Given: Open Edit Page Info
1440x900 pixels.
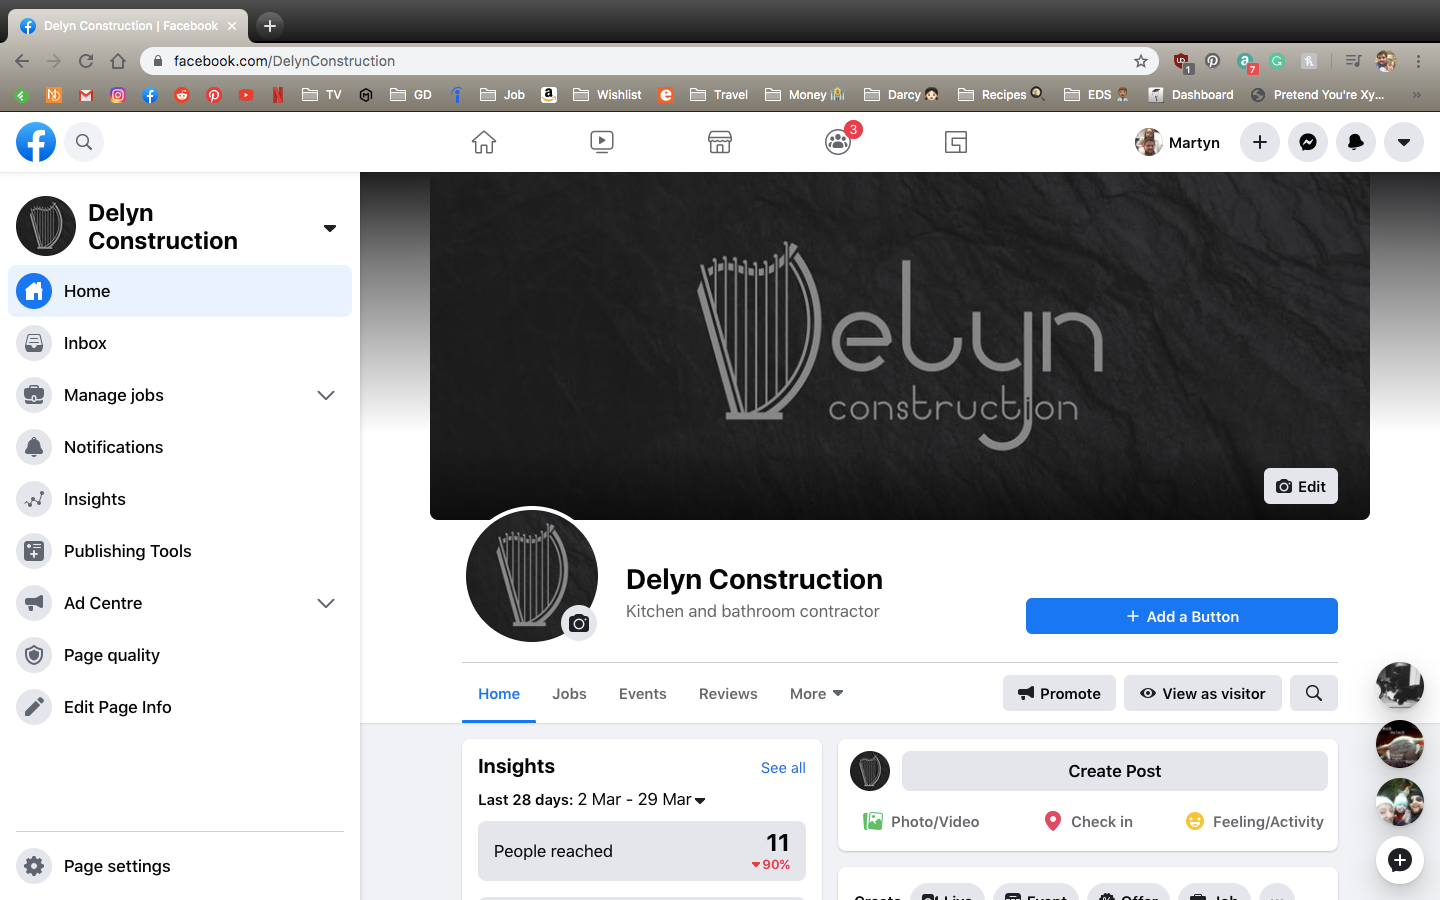Looking at the screenshot, I should click(x=180, y=707).
